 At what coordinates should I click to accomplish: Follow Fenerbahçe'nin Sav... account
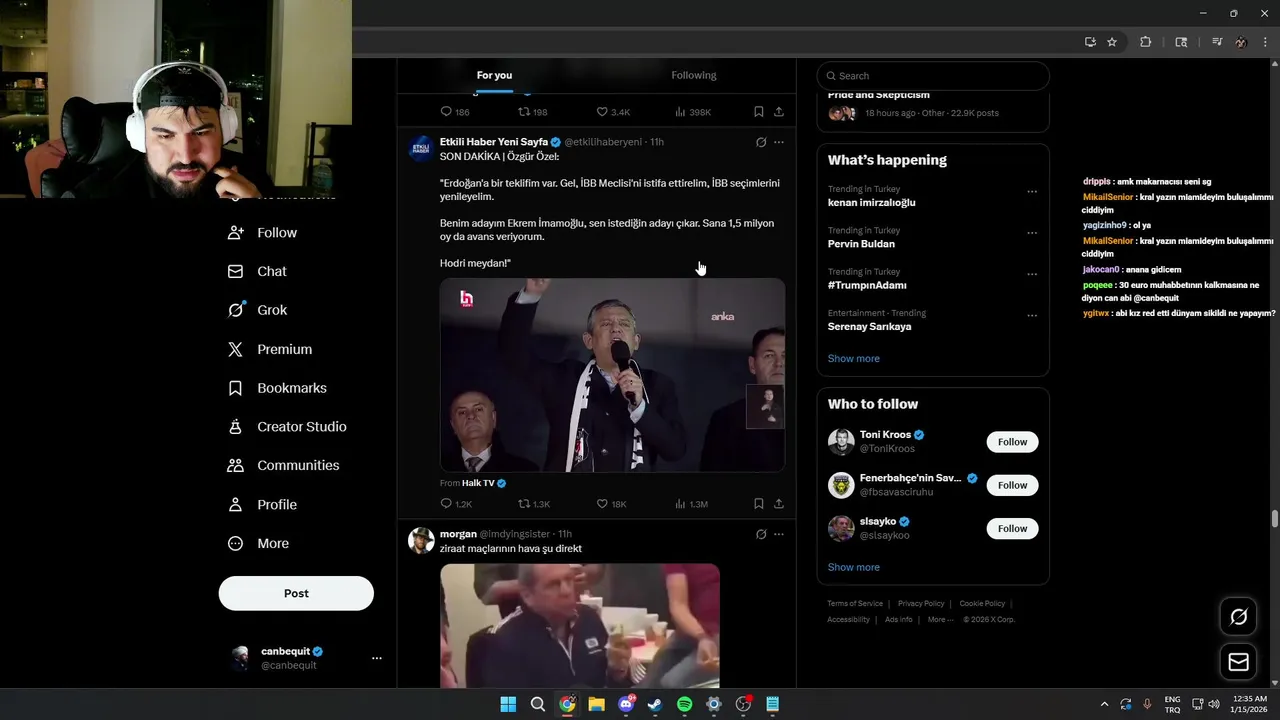pos(1012,485)
